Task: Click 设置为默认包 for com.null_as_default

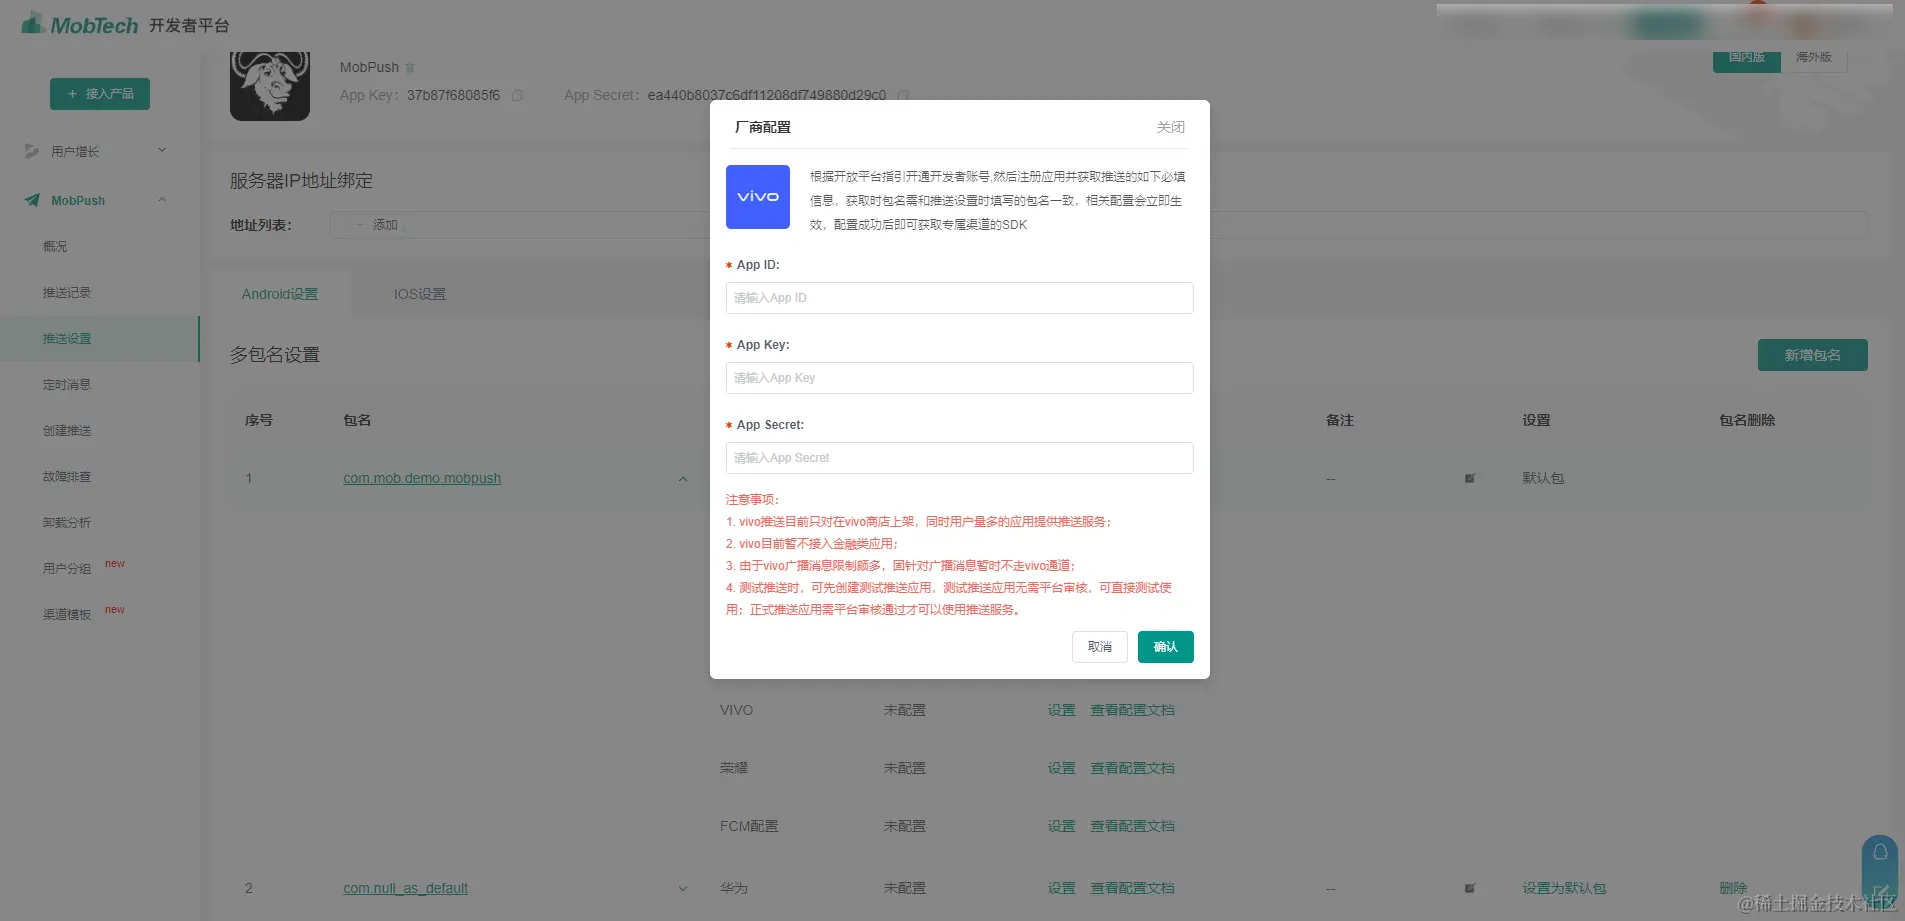Action: click(1564, 888)
